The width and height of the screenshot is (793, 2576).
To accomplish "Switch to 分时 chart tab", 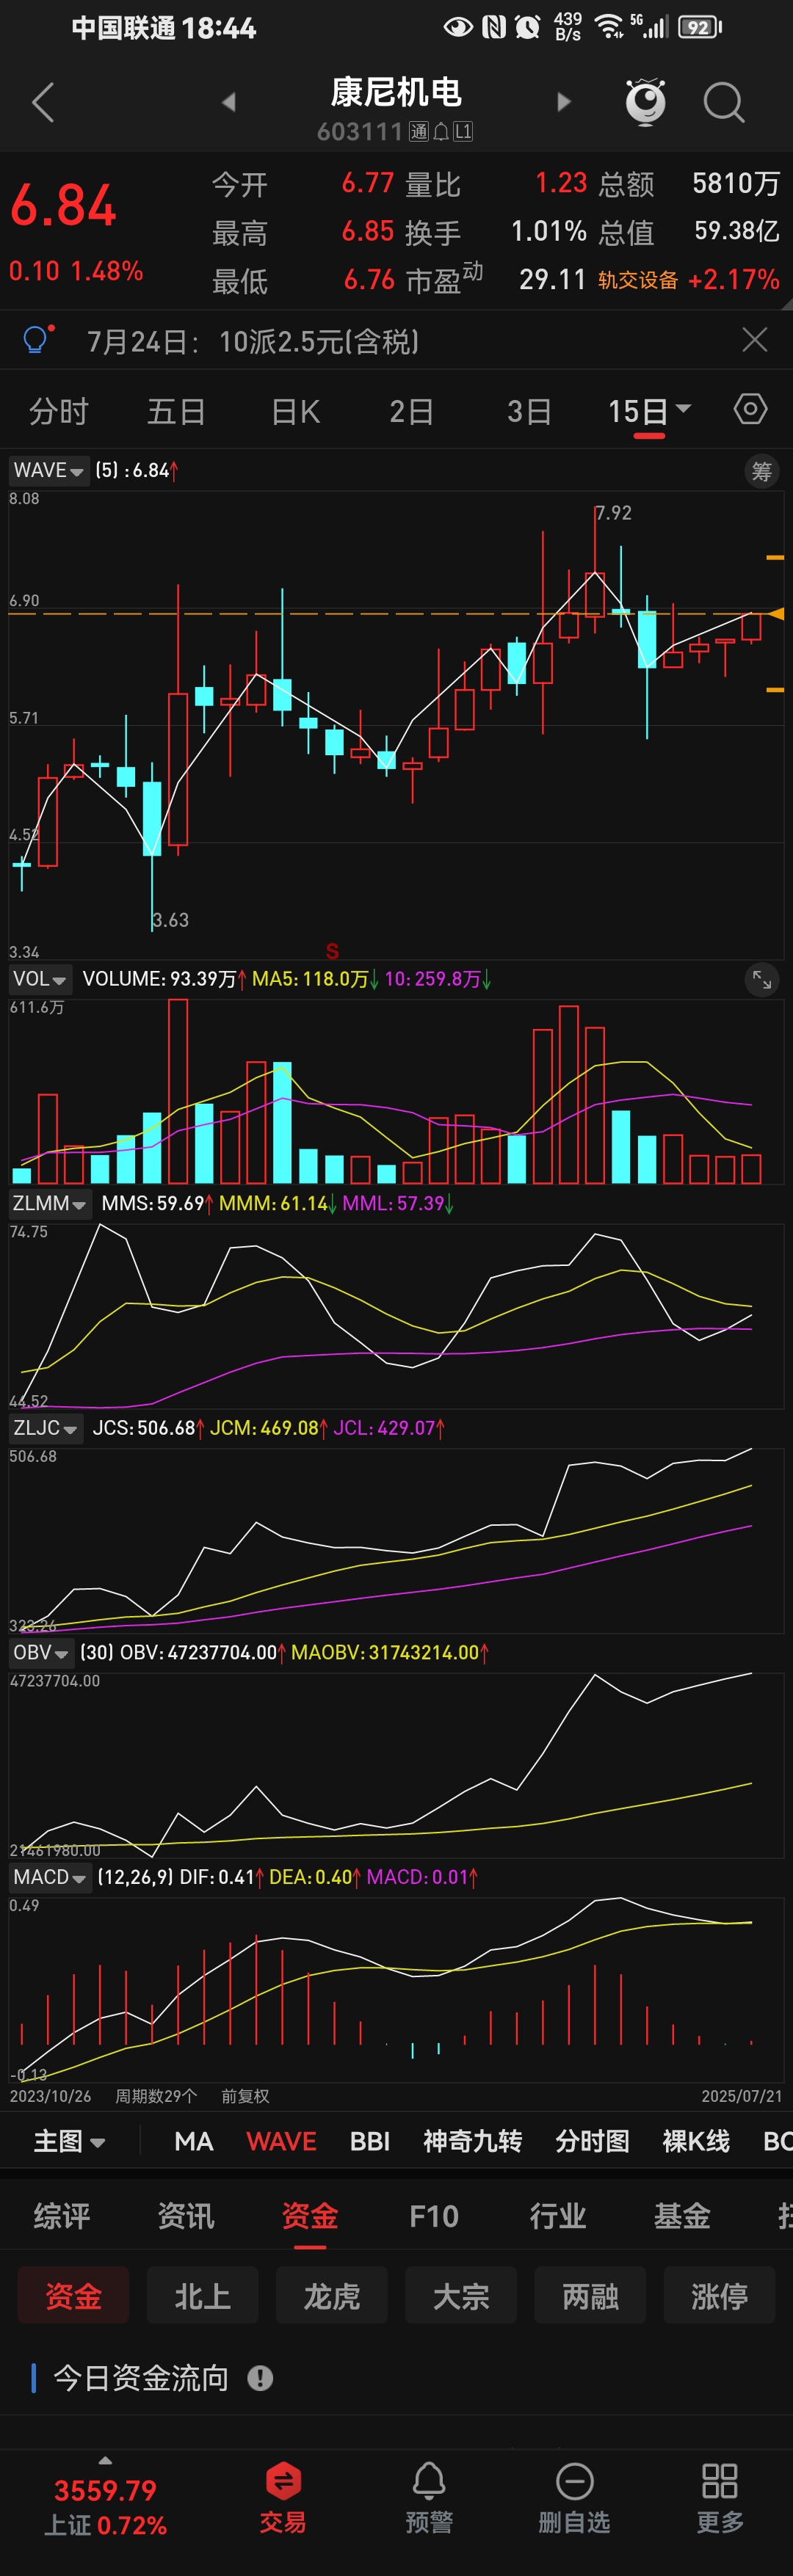I will [x=58, y=411].
